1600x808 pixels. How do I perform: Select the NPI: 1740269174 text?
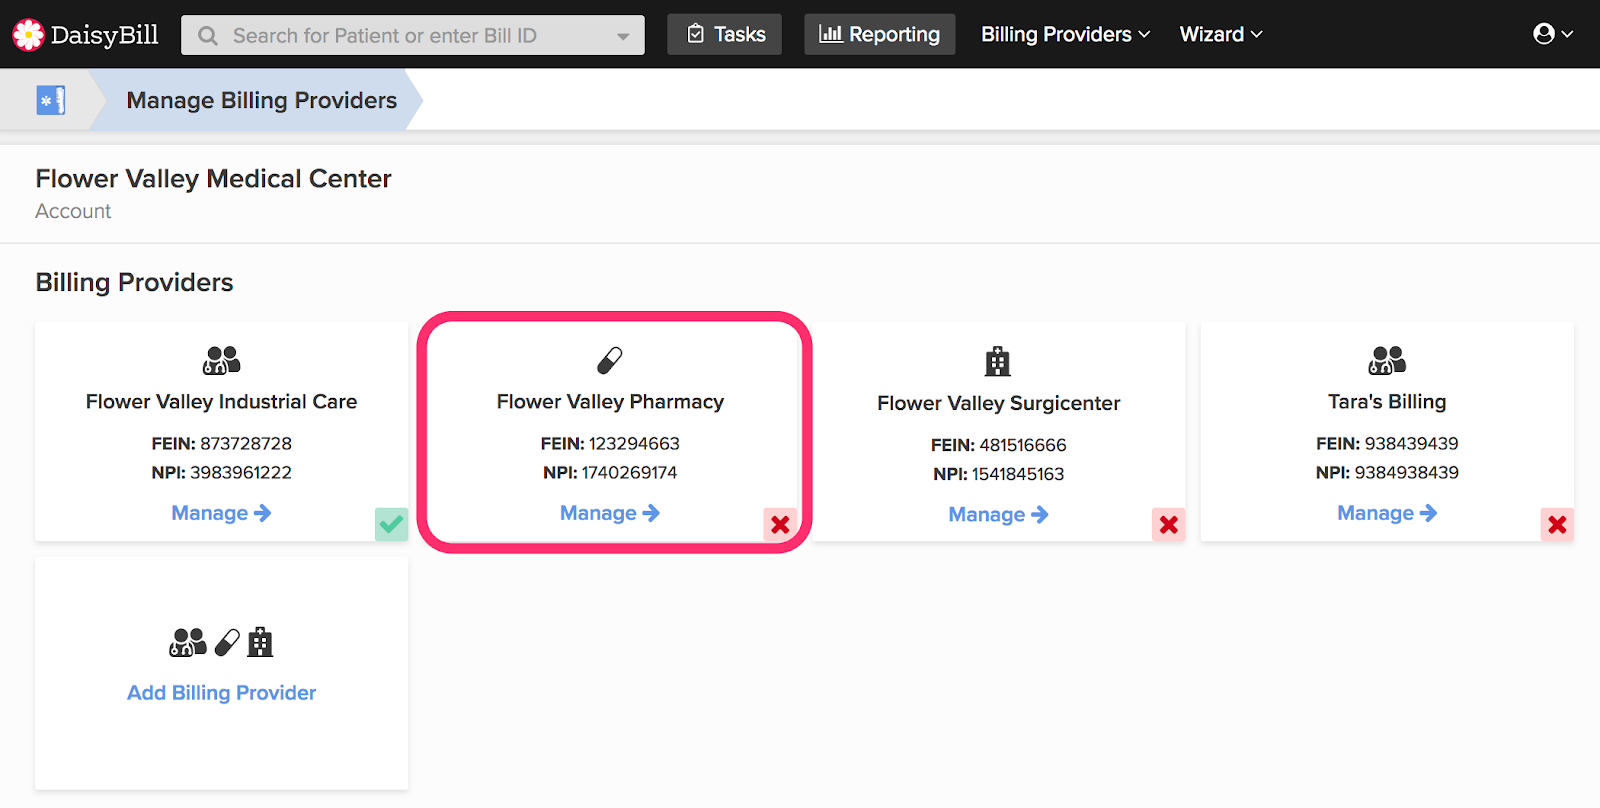[x=610, y=472]
